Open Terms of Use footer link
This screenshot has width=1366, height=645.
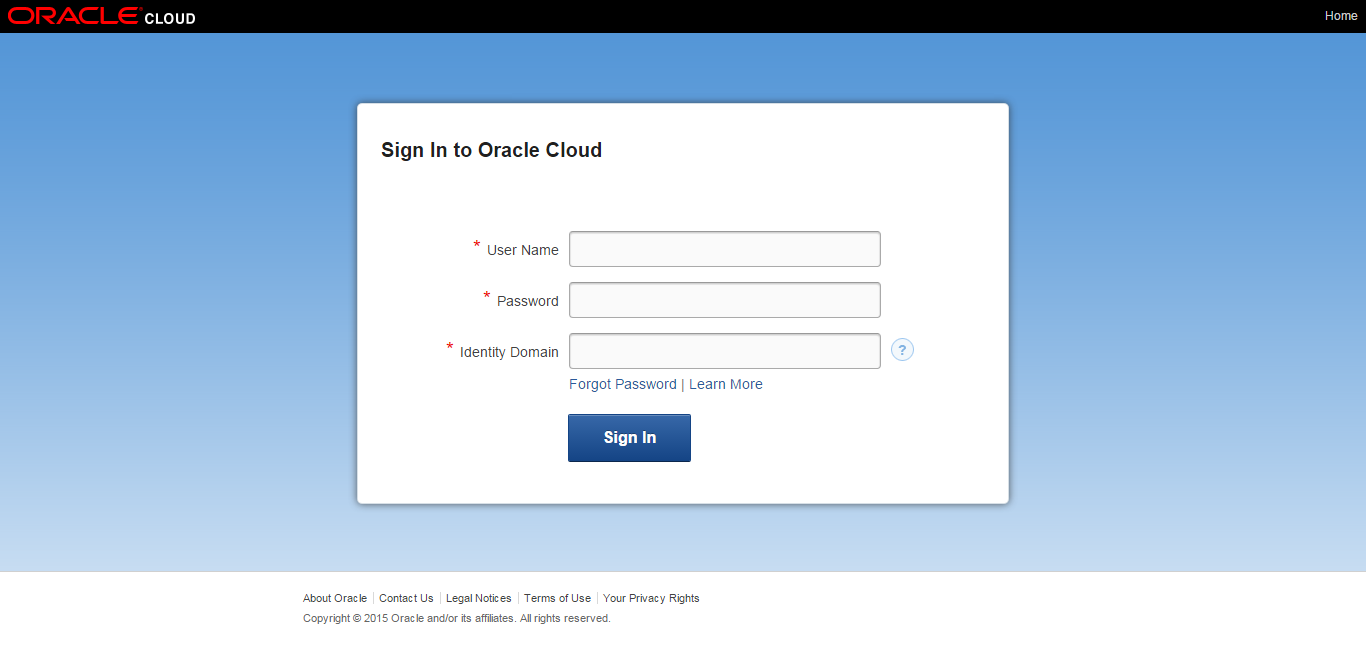[x=557, y=598]
